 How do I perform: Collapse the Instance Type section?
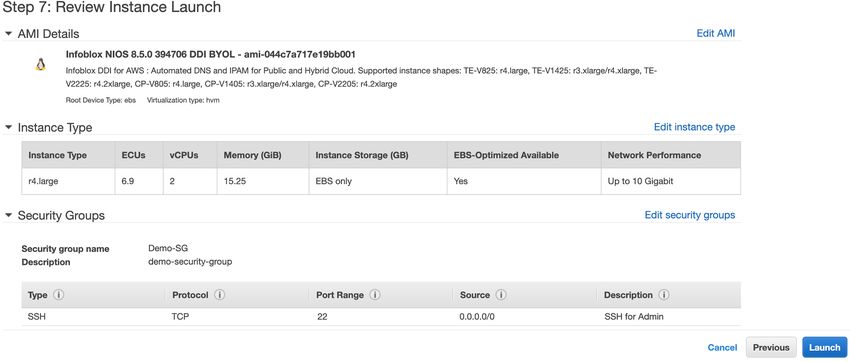coord(8,127)
